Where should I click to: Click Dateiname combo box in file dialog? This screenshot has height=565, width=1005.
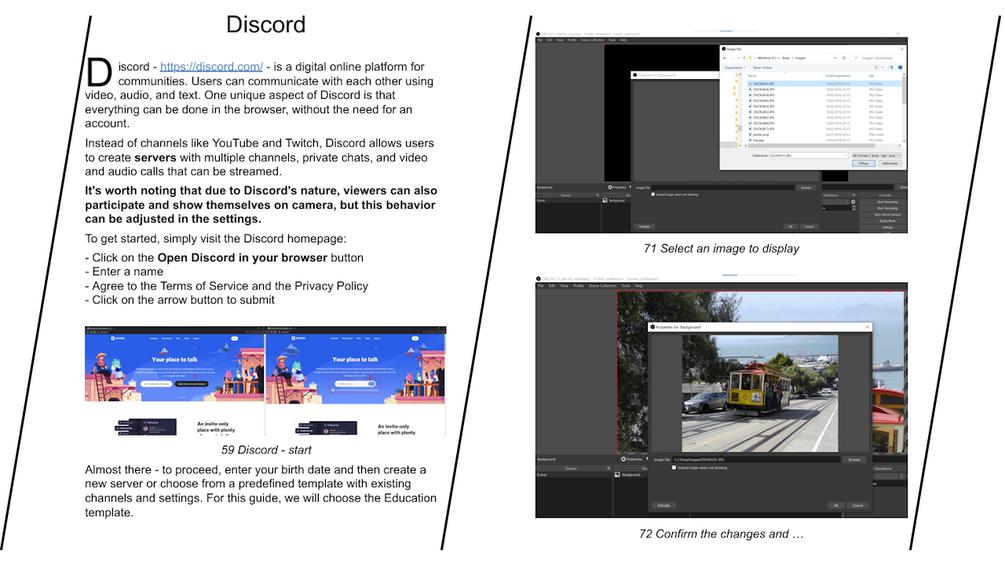pos(809,156)
